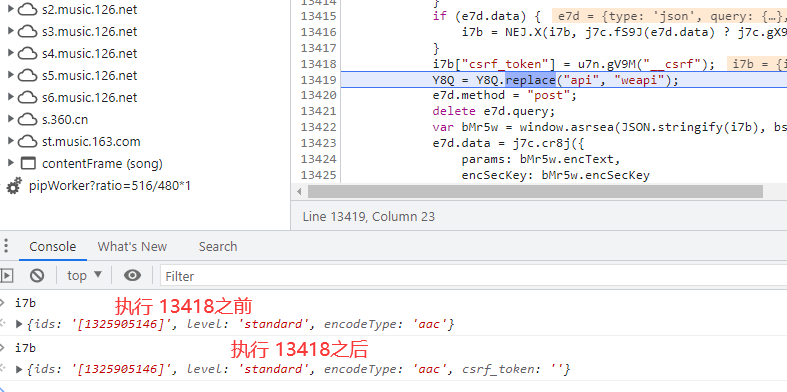Click the horizontal scrollbar thumb of code editor
Viewport: 787px width, 392px height.
535,192
